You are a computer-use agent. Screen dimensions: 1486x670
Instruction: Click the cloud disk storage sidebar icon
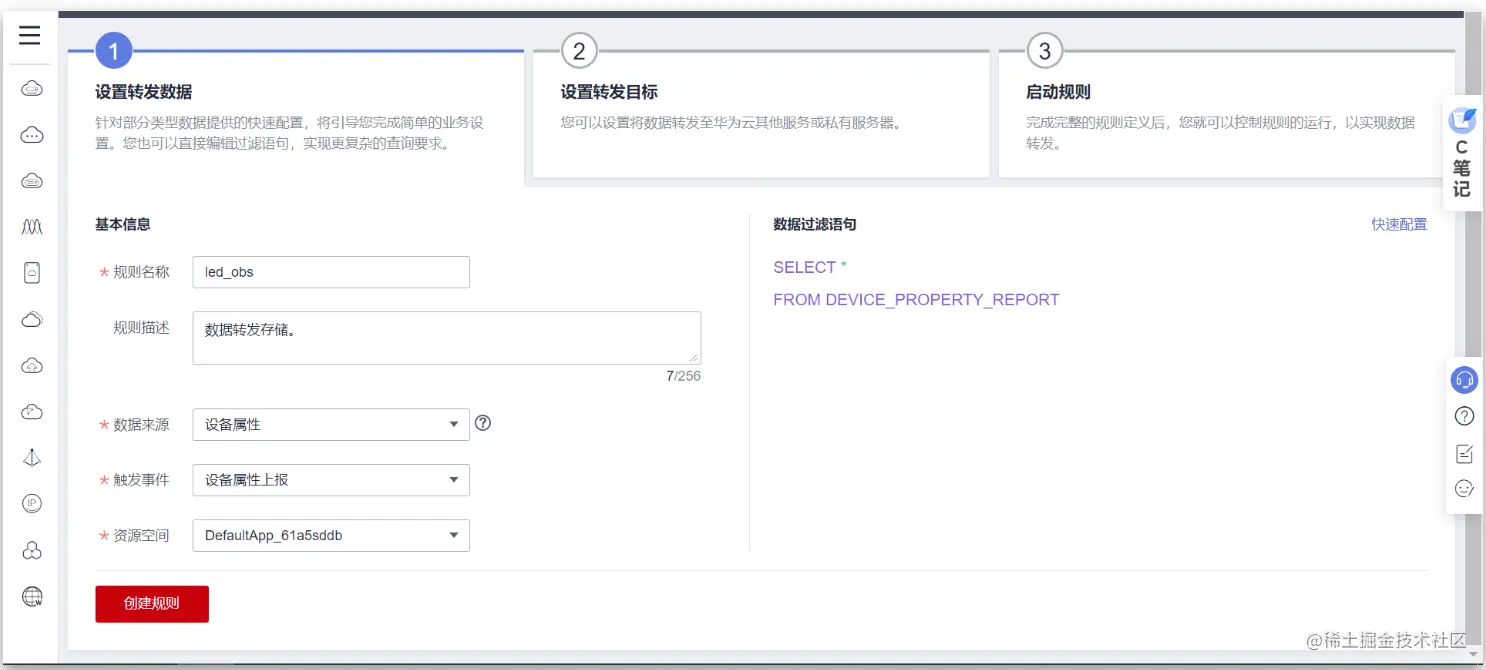pyautogui.click(x=32, y=180)
